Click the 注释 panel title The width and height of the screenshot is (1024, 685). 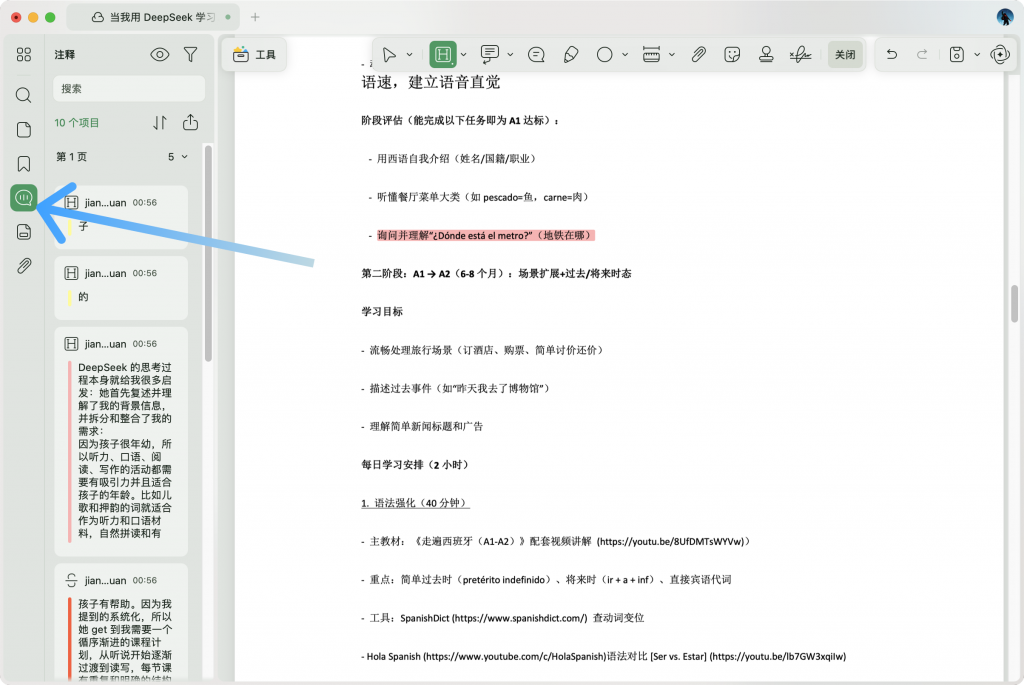pos(65,55)
